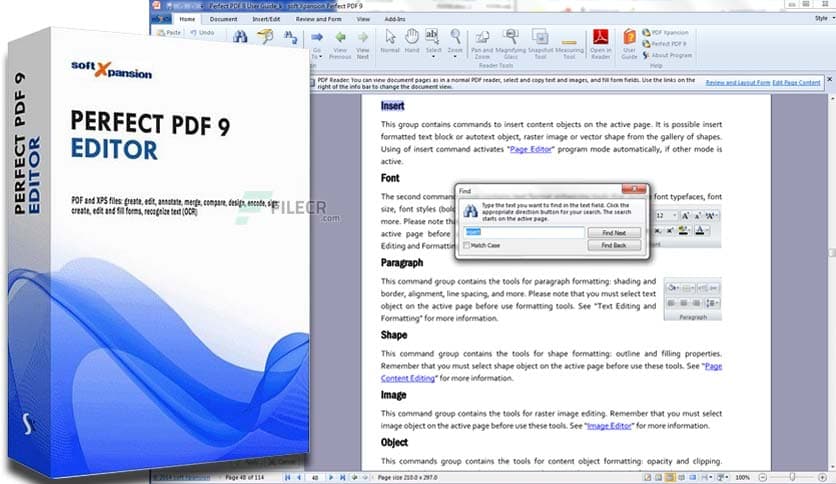Open the Select tool dropdown arrow
This screenshot has height=484, width=836.
point(433,57)
